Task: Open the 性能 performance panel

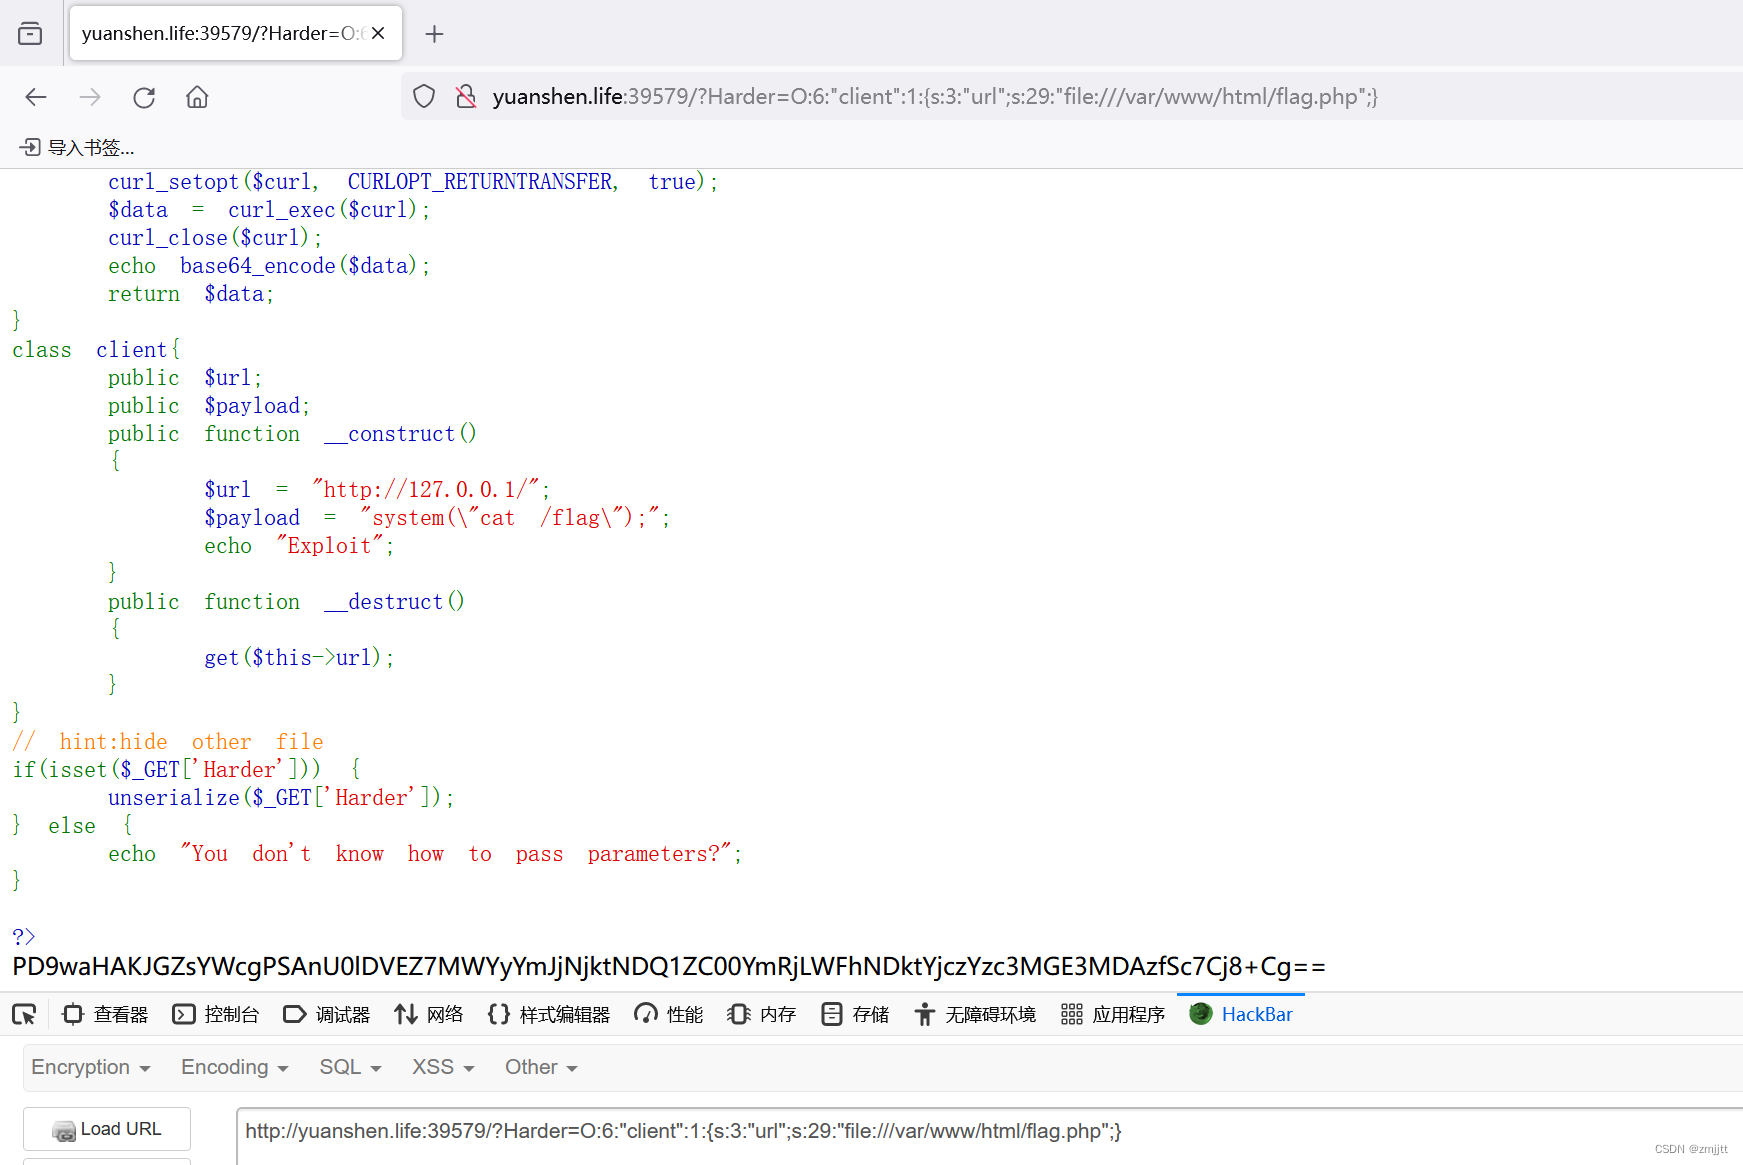Action: pyautogui.click(x=667, y=1014)
